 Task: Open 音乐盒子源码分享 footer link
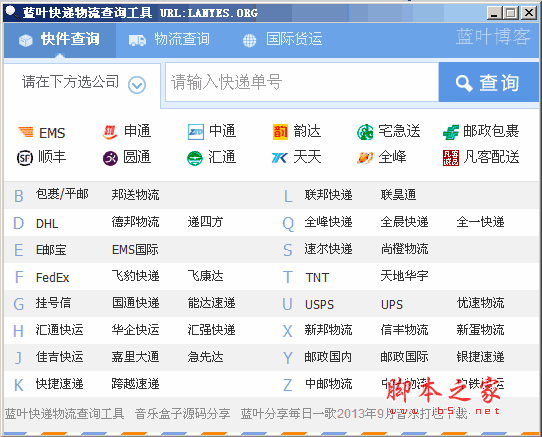[x=183, y=413]
